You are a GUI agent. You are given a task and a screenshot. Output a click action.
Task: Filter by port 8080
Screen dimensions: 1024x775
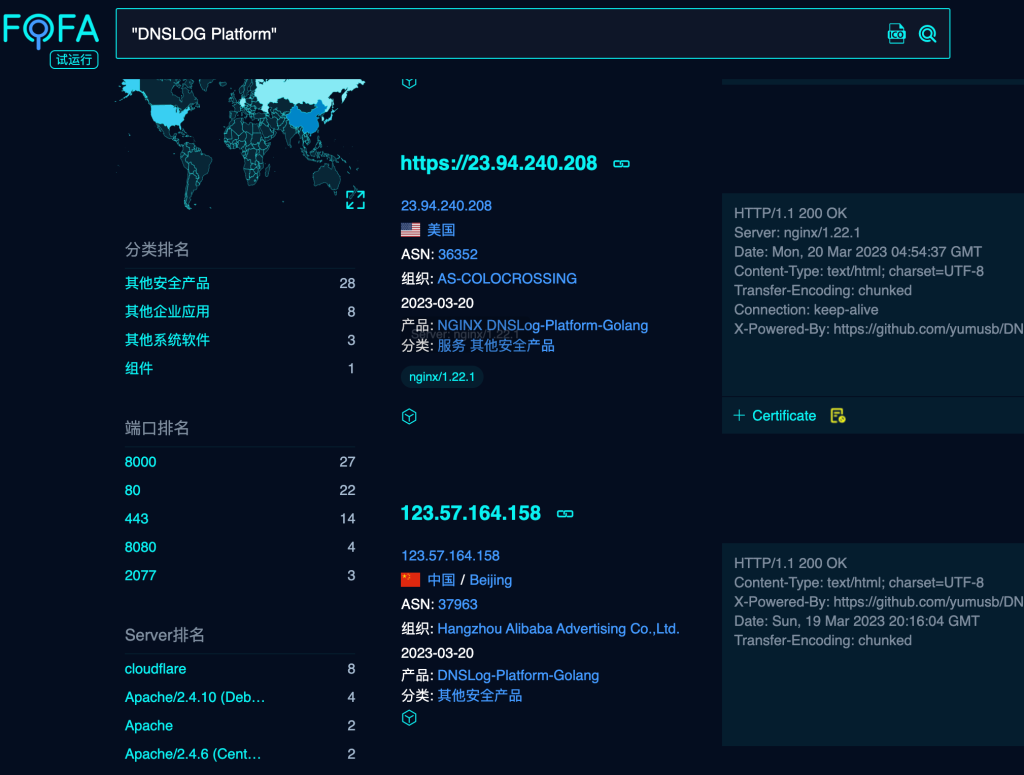[140, 547]
